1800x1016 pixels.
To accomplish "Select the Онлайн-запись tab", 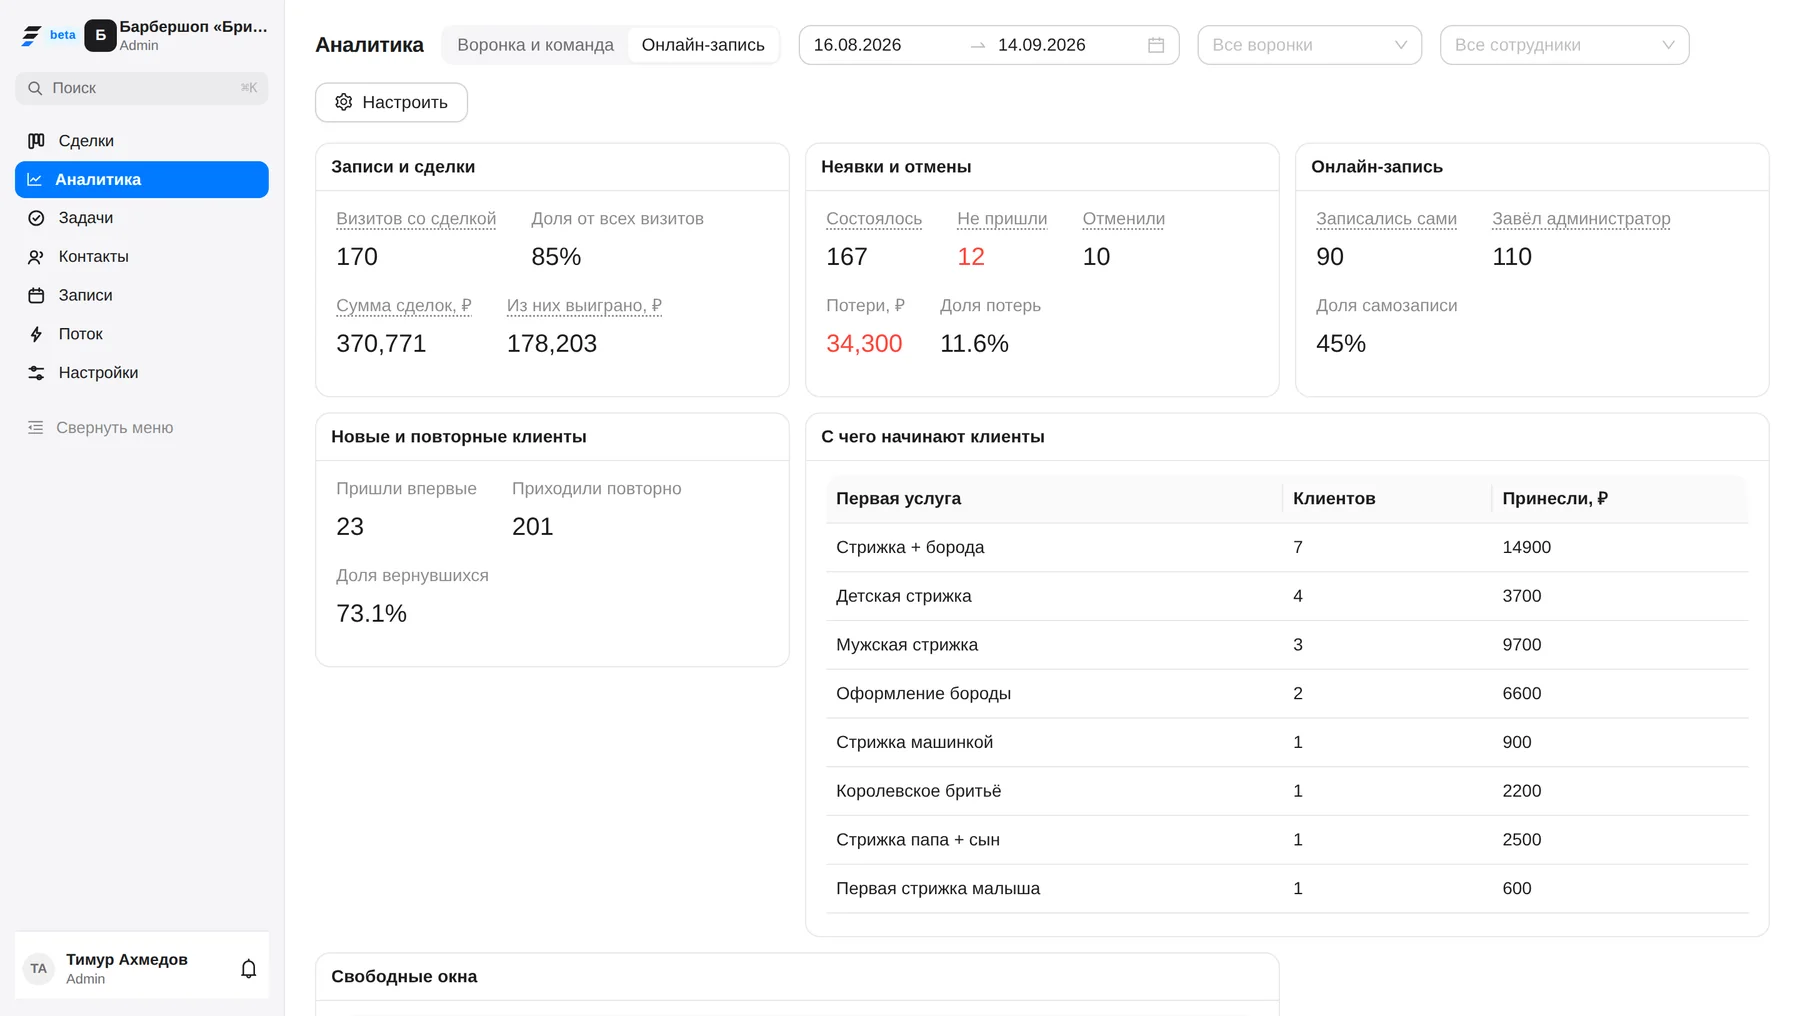I will tap(703, 45).
